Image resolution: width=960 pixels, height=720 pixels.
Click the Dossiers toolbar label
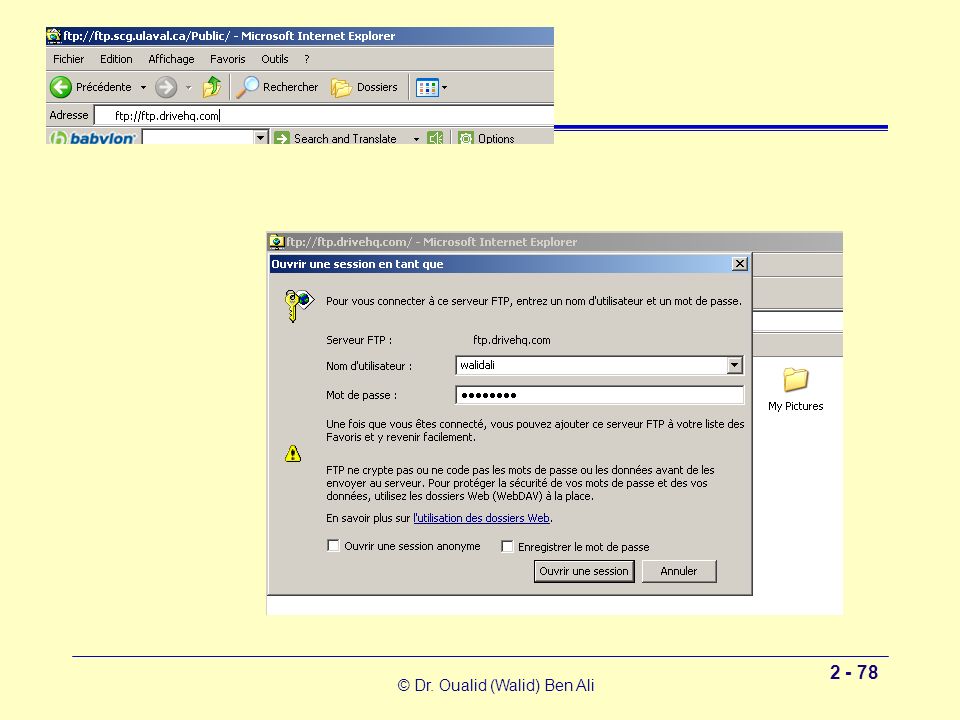pyautogui.click(x=377, y=87)
